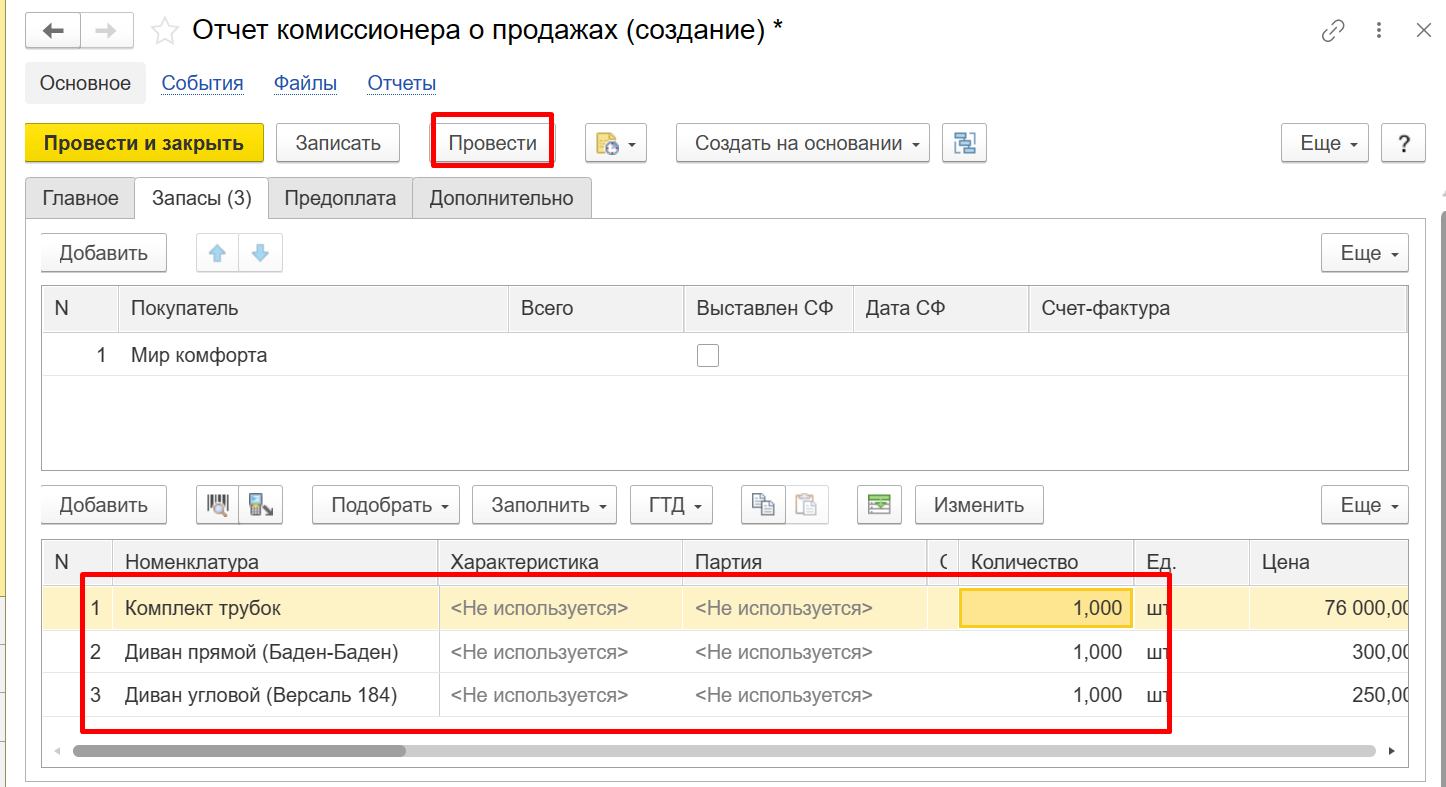Load data from data collection terminal icon
The width and height of the screenshot is (1446, 787).
point(261,505)
